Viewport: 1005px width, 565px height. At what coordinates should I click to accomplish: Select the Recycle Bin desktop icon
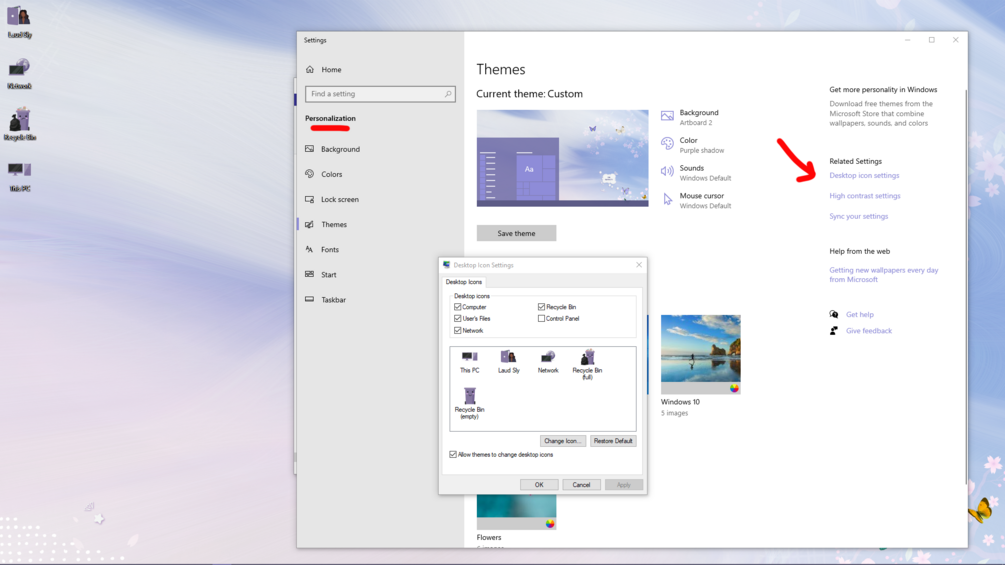tap(19, 124)
